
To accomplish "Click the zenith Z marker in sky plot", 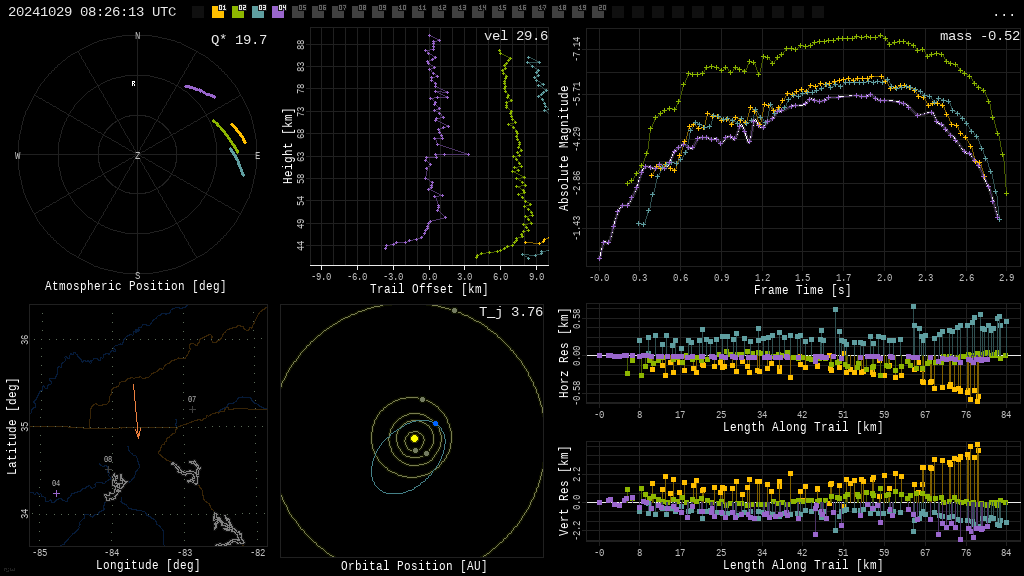I will coord(137,156).
